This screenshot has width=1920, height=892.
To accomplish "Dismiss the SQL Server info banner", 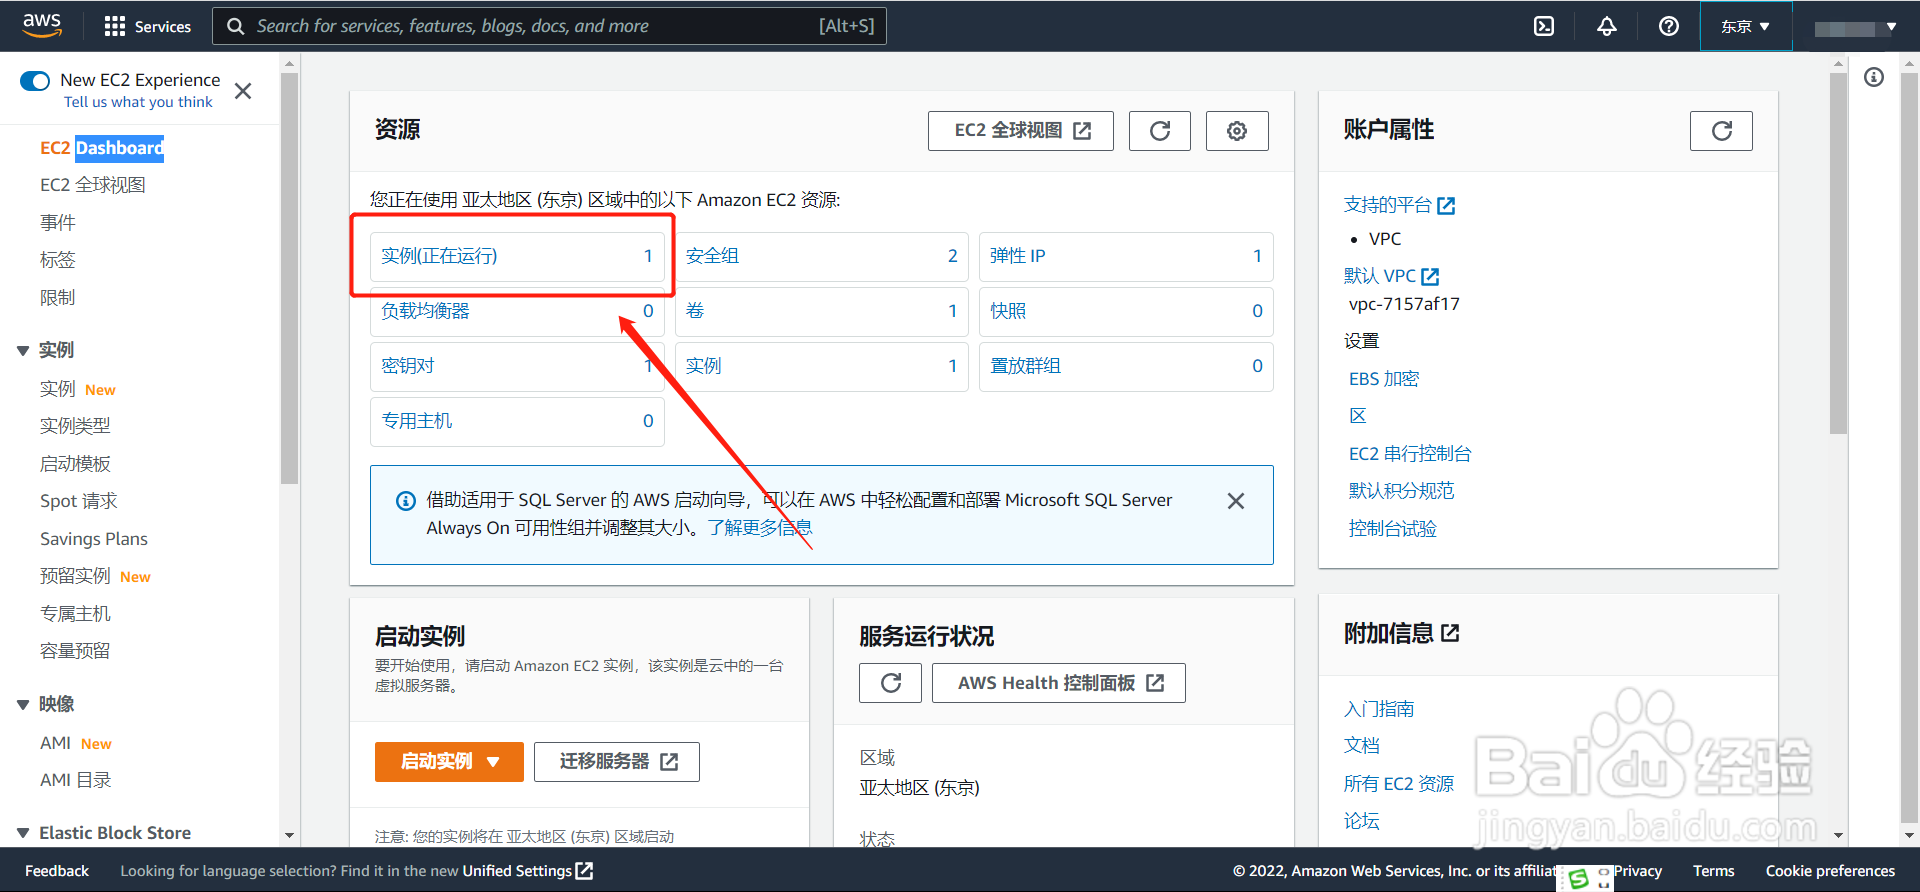I will [1236, 501].
